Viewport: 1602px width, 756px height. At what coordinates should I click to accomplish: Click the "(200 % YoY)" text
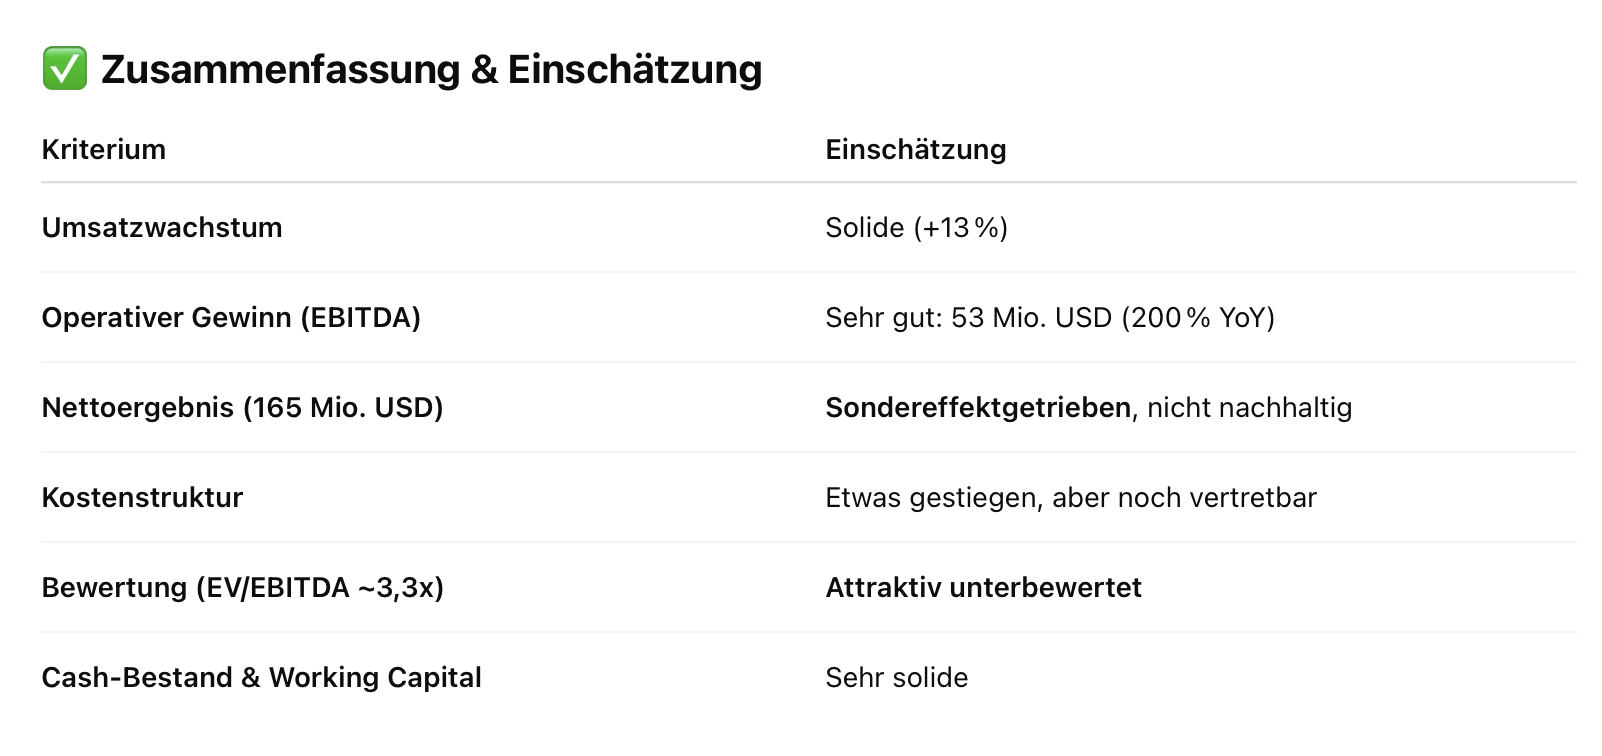[x=1198, y=317]
